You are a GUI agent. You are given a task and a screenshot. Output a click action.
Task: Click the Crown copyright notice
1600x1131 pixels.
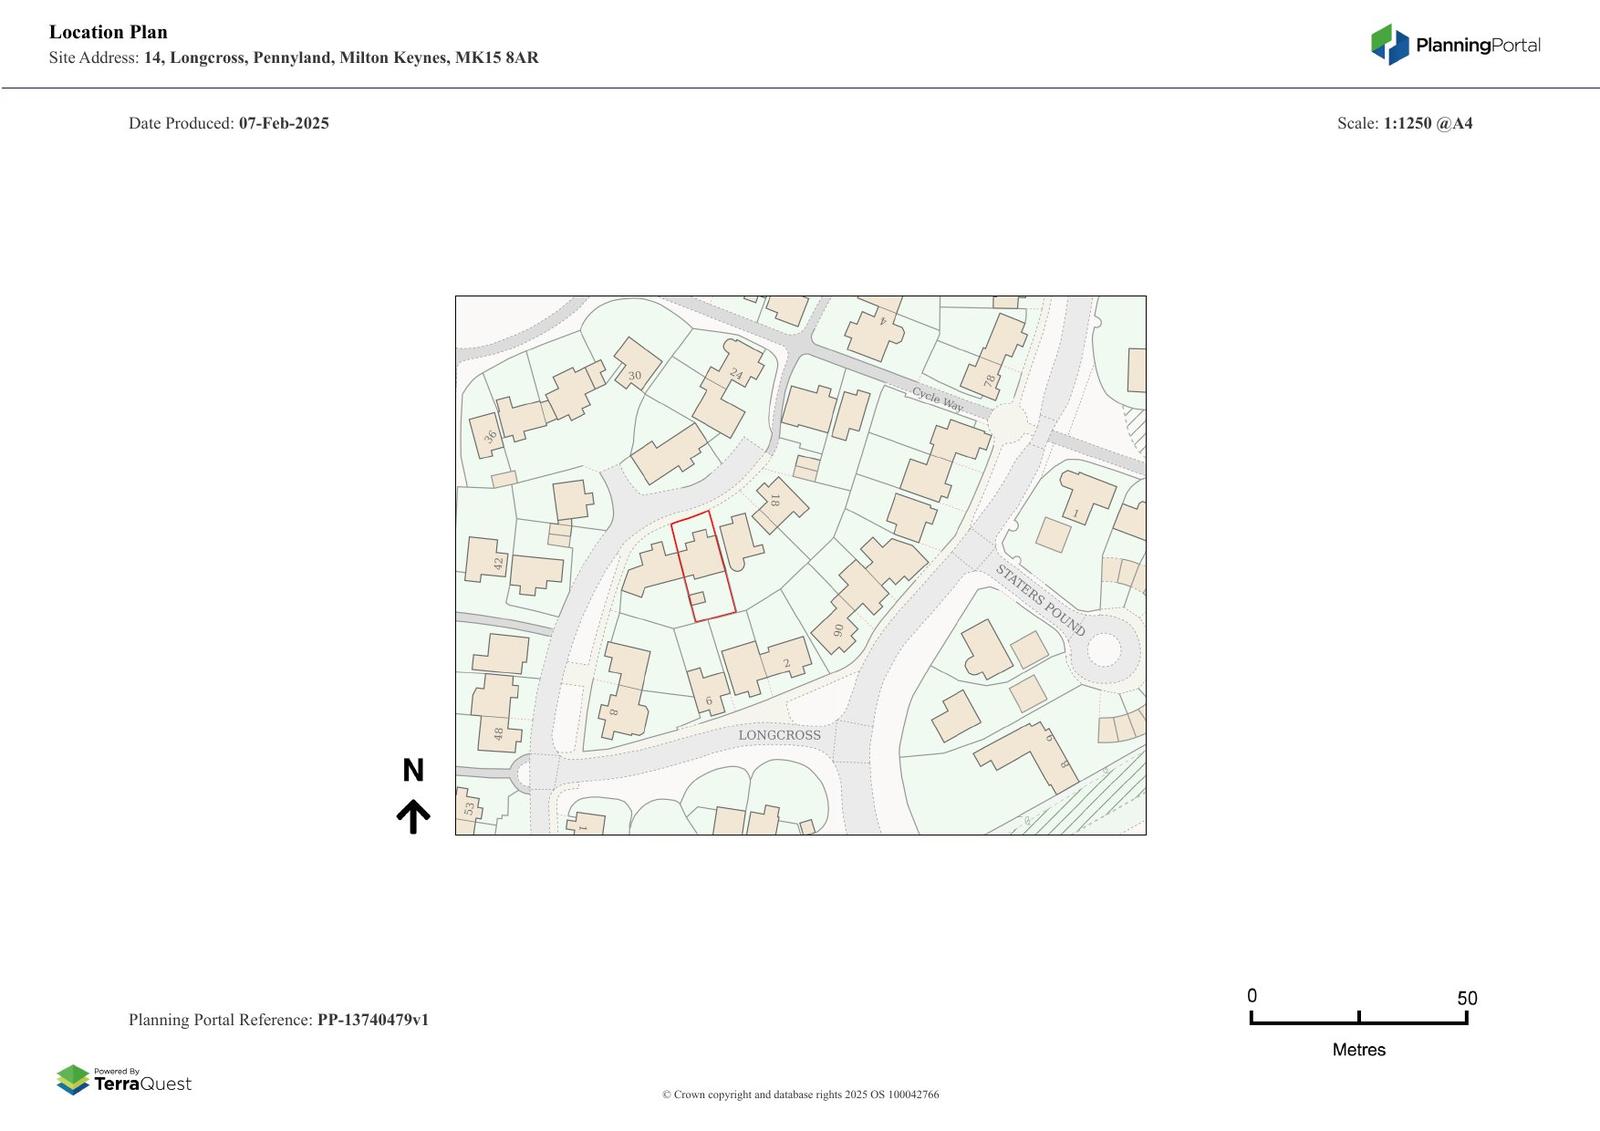coord(800,1094)
